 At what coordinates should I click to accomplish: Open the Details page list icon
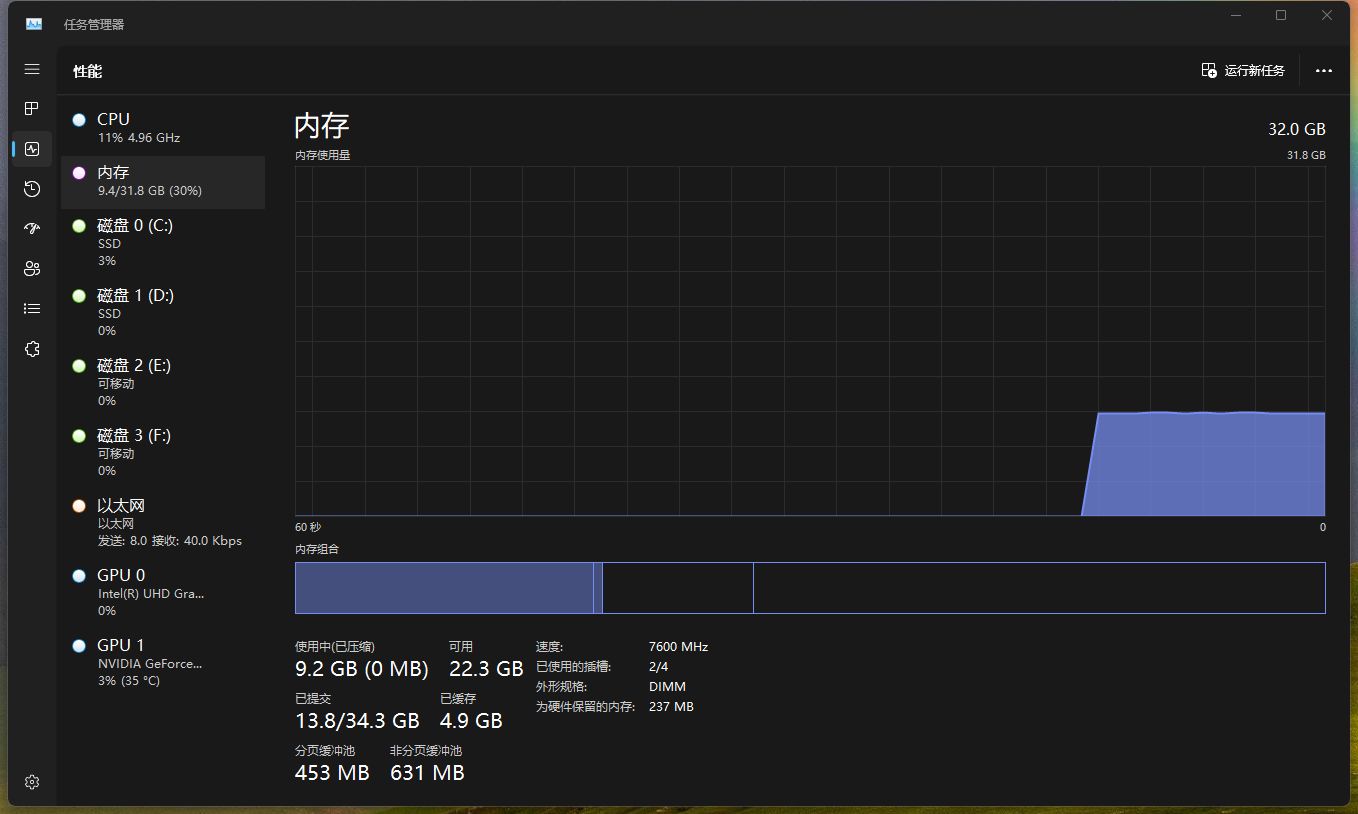(32, 309)
